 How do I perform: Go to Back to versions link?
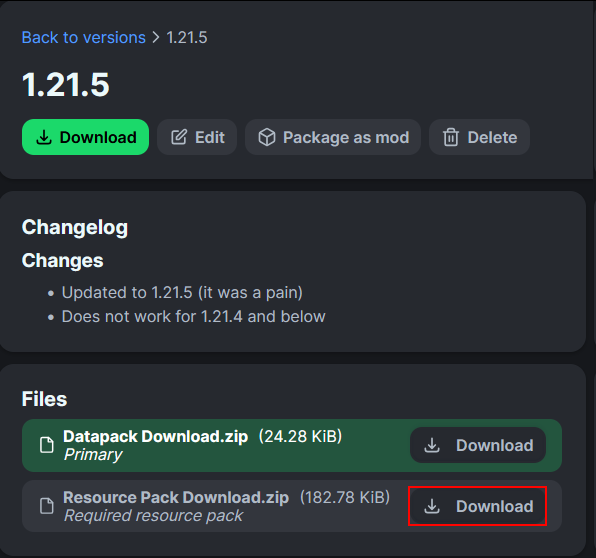(x=84, y=38)
